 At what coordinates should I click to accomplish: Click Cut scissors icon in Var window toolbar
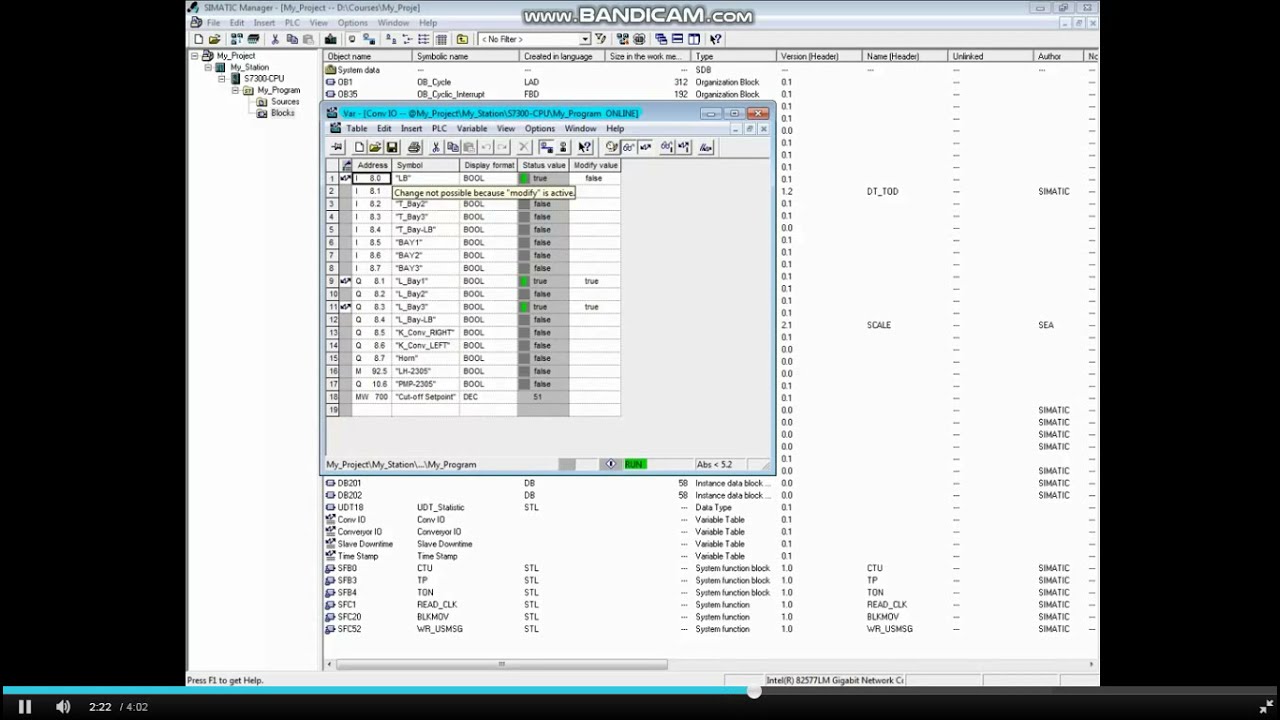pyautogui.click(x=436, y=147)
